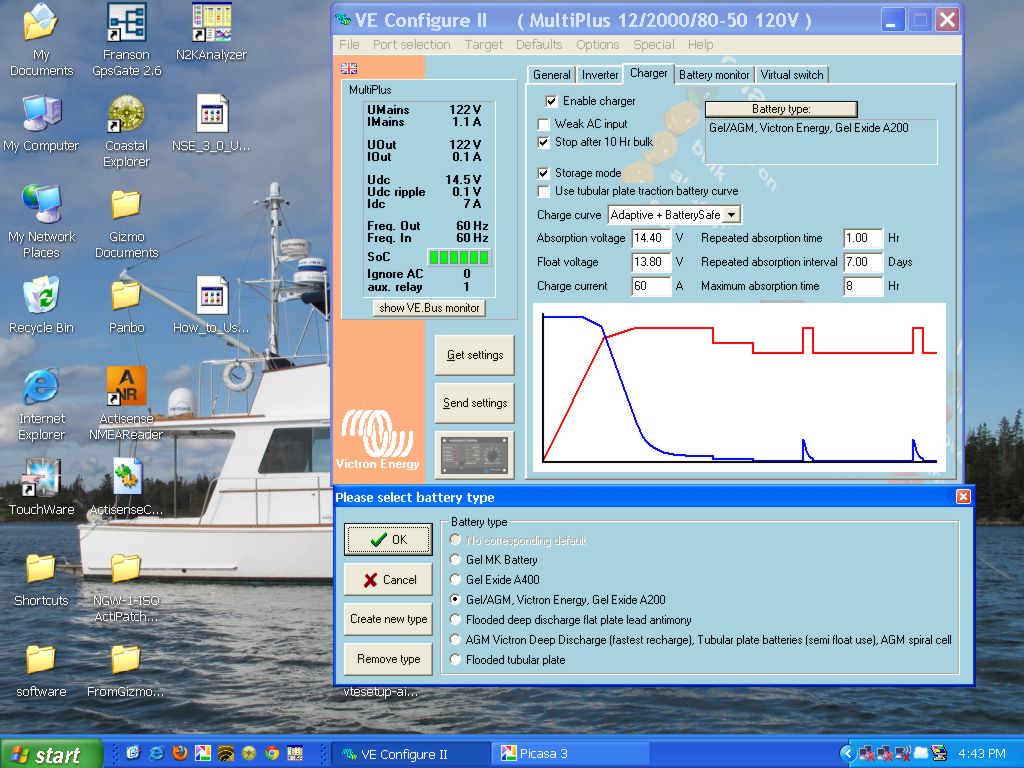This screenshot has width=1024, height=768.
Task: Select Gel/AGM Victron Energy Gel Exide A200
Action: [456, 599]
